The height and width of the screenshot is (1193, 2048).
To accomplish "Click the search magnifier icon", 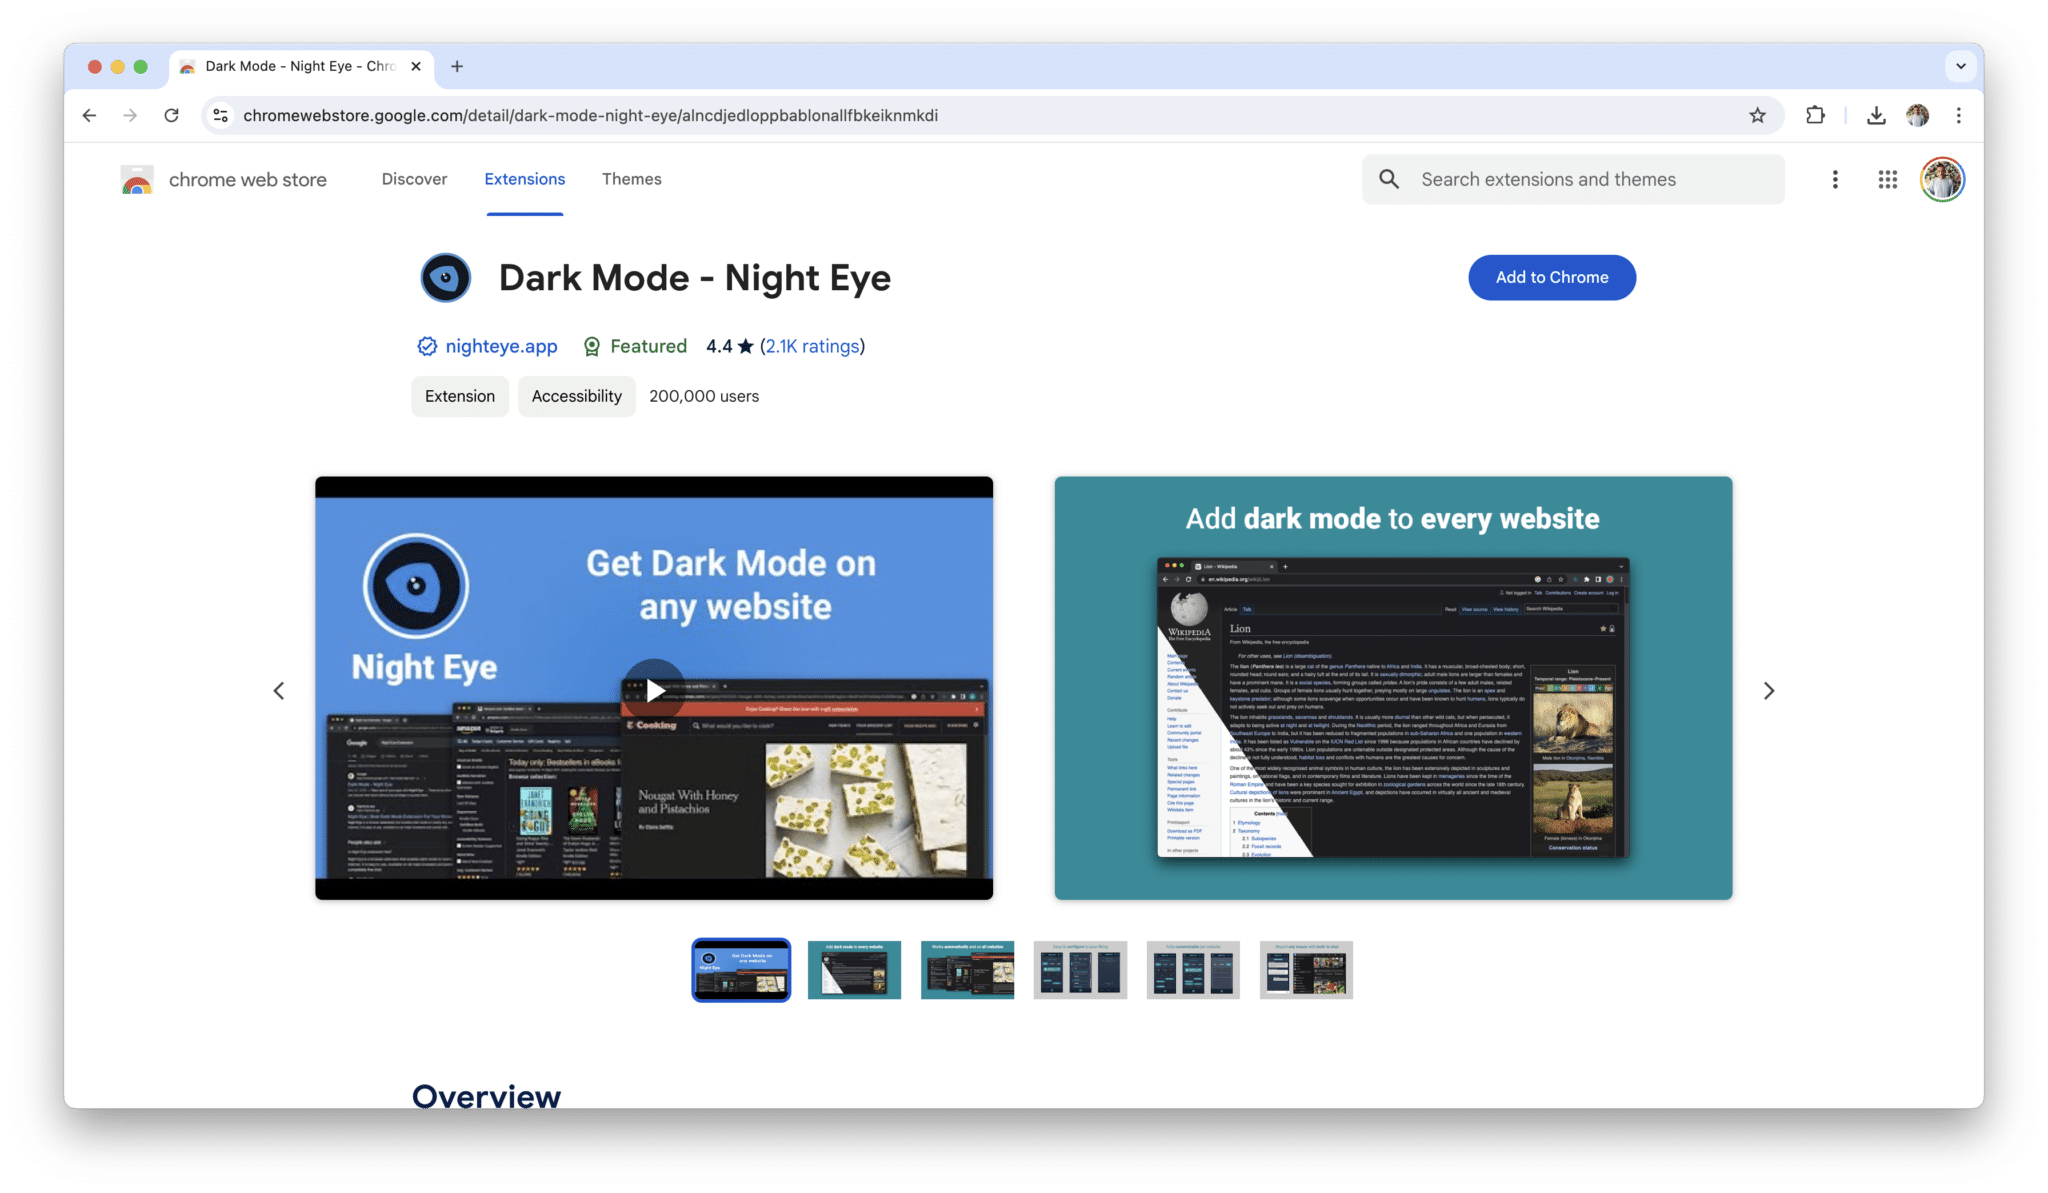I will 1389,179.
